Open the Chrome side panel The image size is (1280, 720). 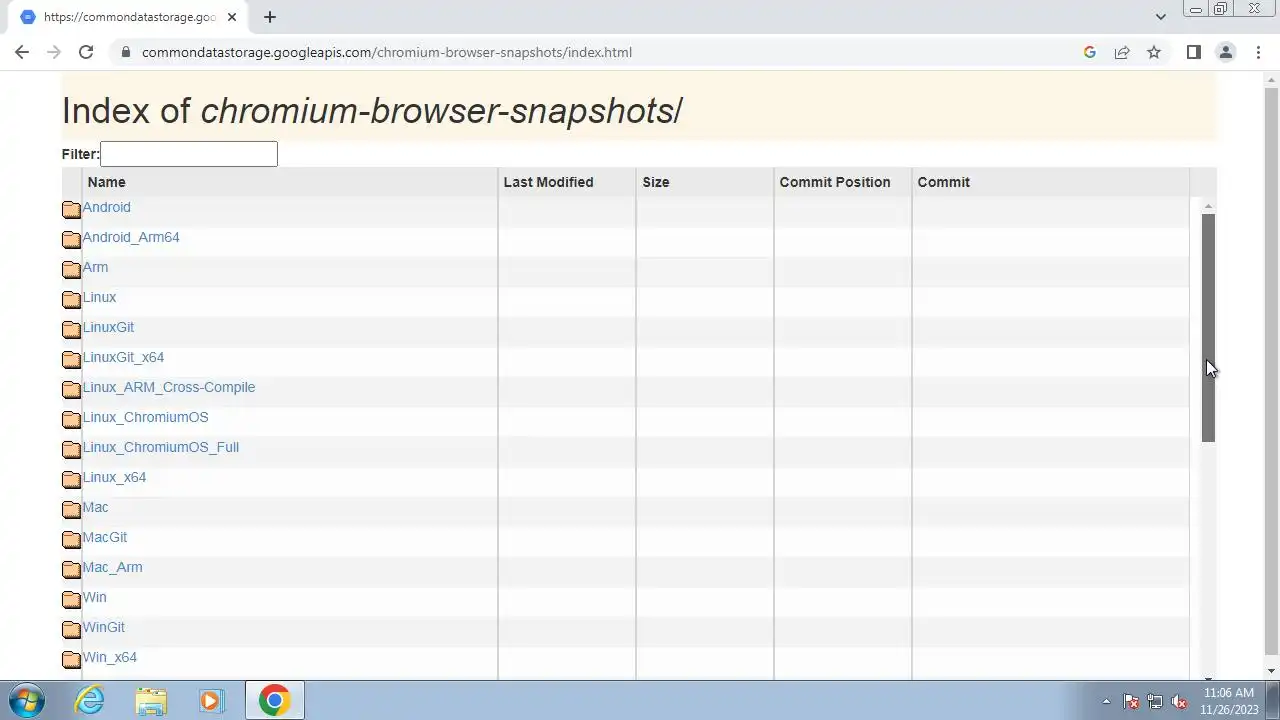[1193, 52]
